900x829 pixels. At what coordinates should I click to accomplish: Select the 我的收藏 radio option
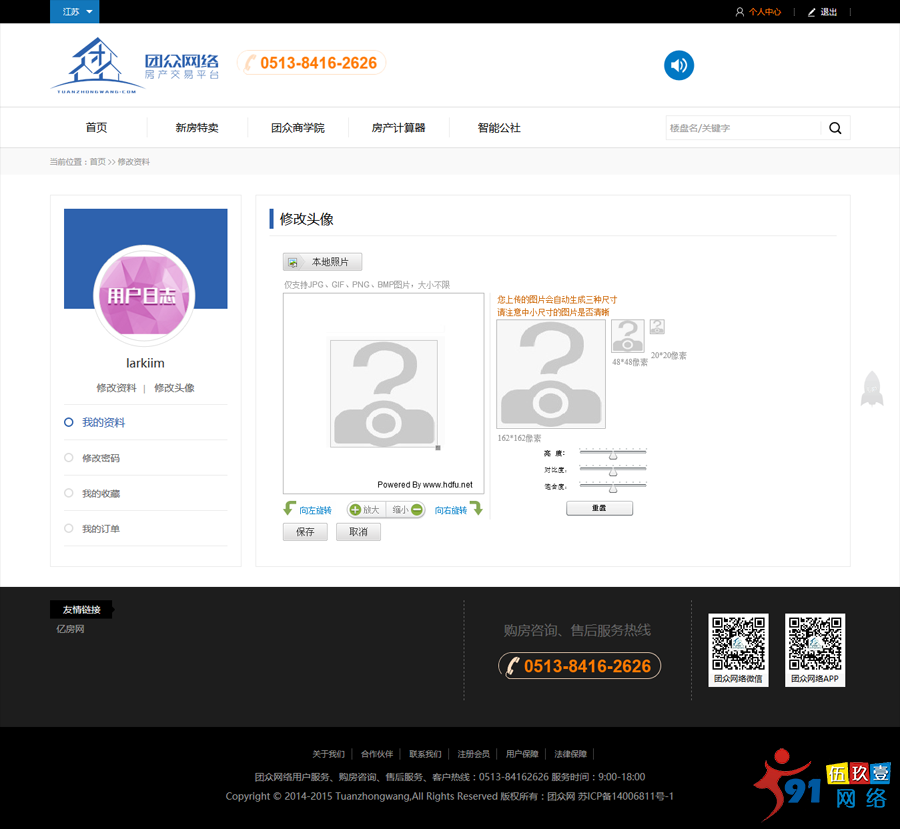click(x=68, y=493)
